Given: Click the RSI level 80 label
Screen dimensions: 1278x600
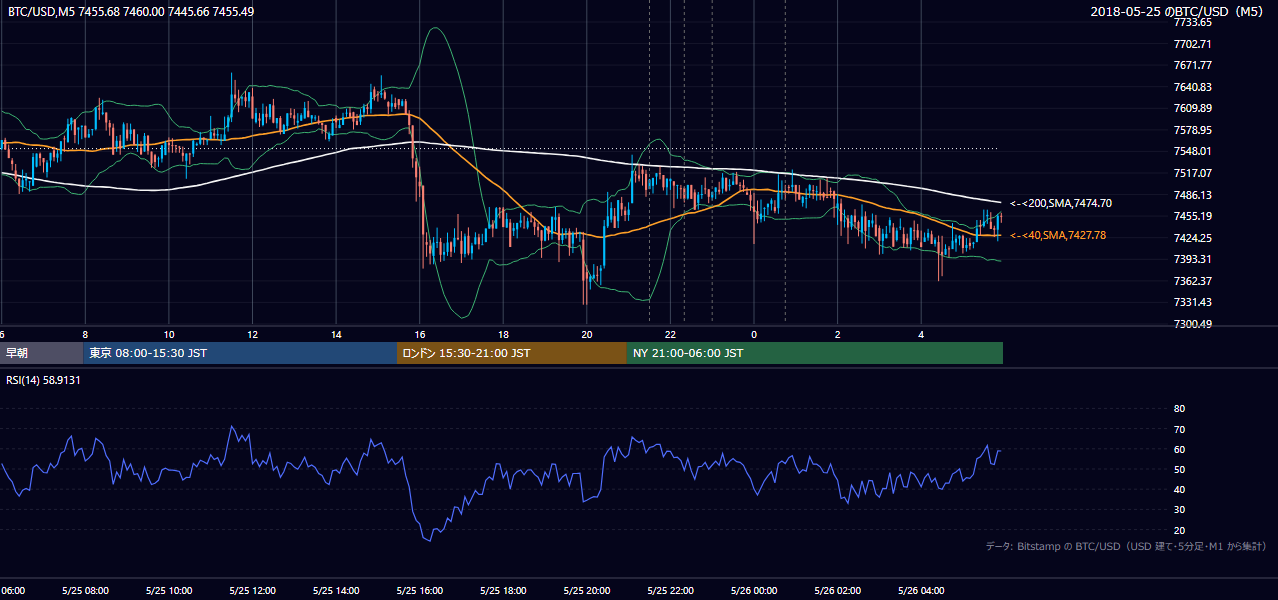Looking at the screenshot, I should coord(1179,409).
